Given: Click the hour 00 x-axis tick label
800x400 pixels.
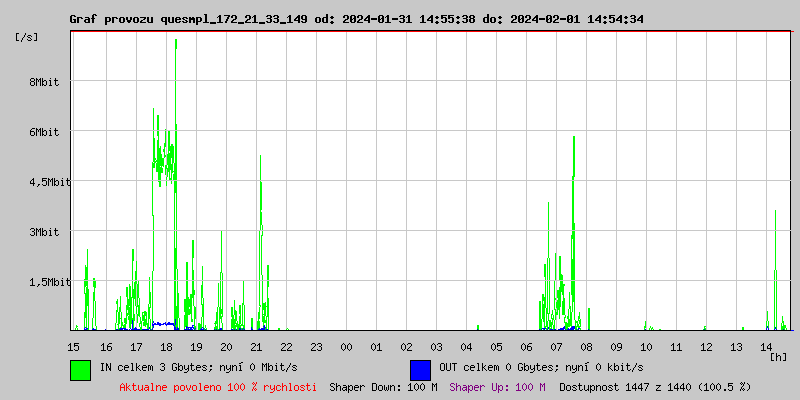Looking at the screenshot, I should (x=346, y=346).
